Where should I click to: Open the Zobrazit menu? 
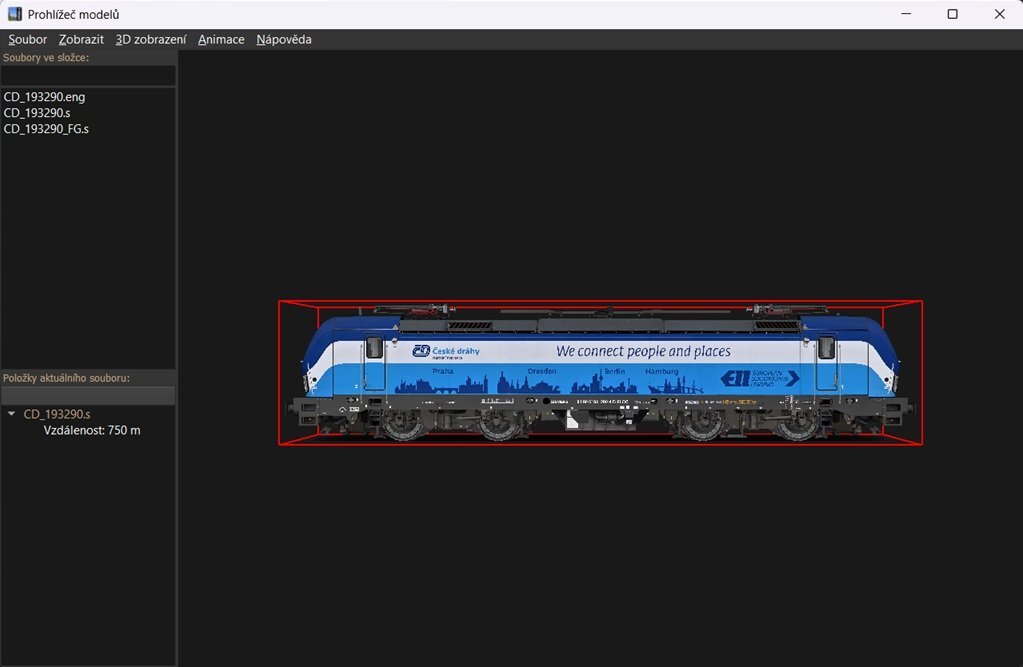(x=81, y=39)
